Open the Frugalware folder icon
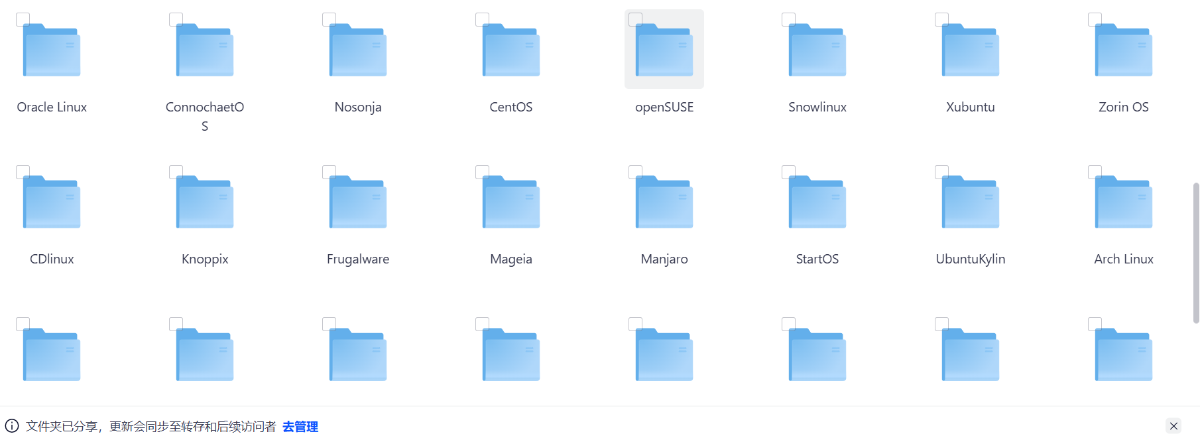The width and height of the screenshot is (1200, 436). (358, 202)
